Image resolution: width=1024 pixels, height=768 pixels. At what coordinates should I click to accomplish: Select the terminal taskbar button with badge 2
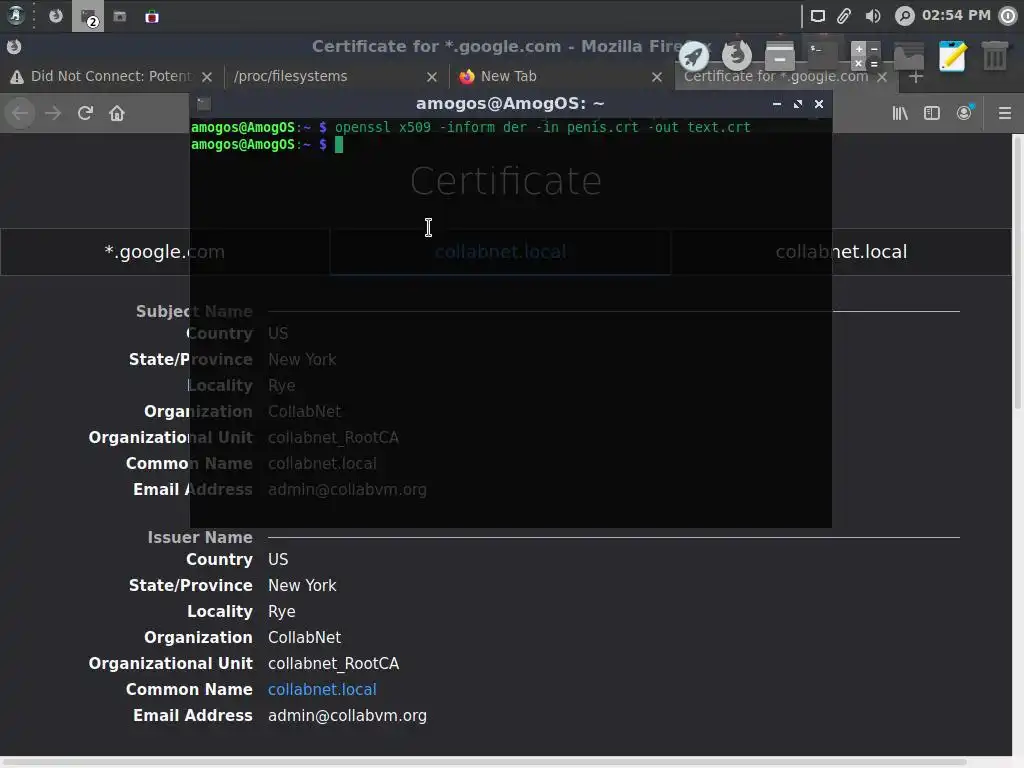tap(88, 17)
